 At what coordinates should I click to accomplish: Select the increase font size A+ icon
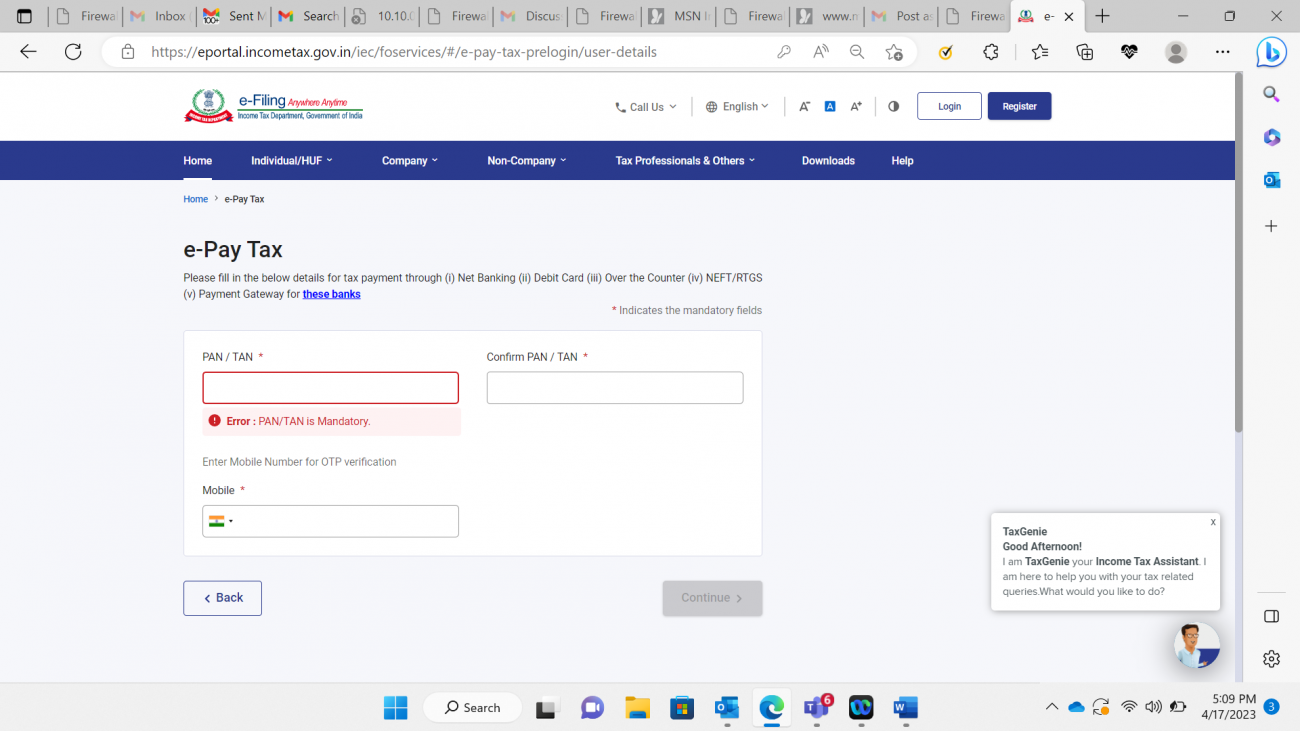[x=855, y=106]
